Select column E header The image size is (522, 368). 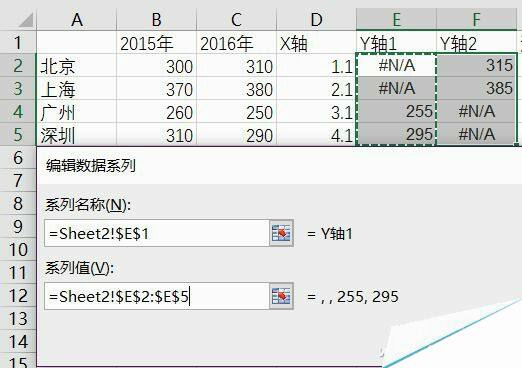coord(396,19)
